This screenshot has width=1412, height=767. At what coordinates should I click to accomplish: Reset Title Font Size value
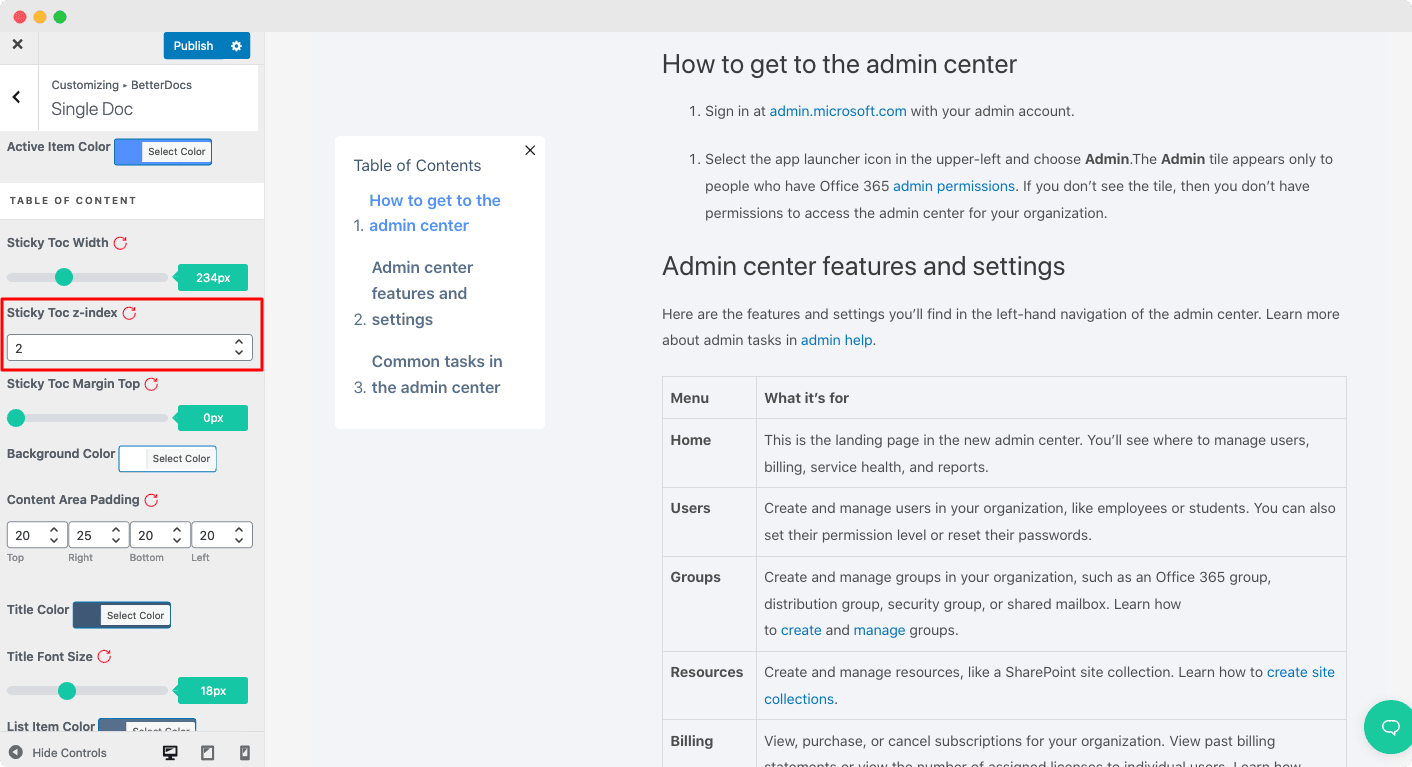click(104, 657)
